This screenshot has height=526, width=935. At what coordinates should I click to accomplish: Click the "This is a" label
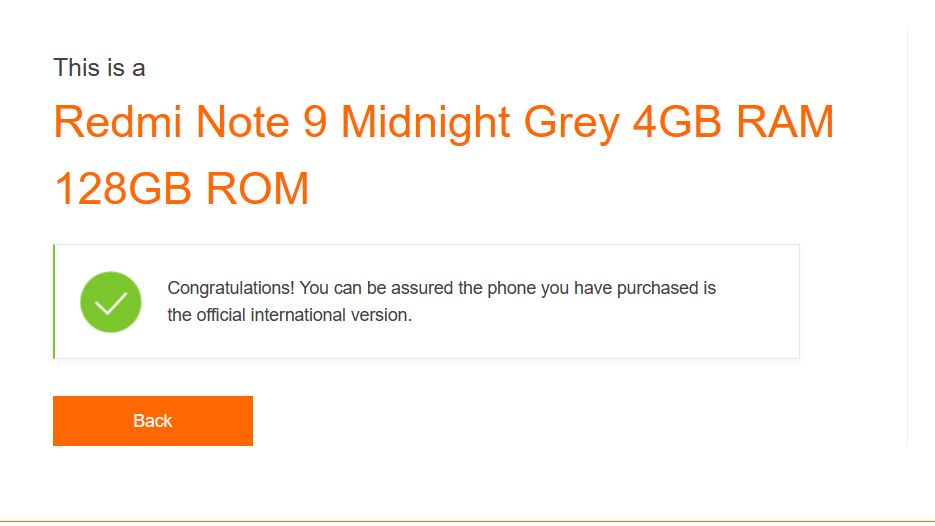point(99,68)
